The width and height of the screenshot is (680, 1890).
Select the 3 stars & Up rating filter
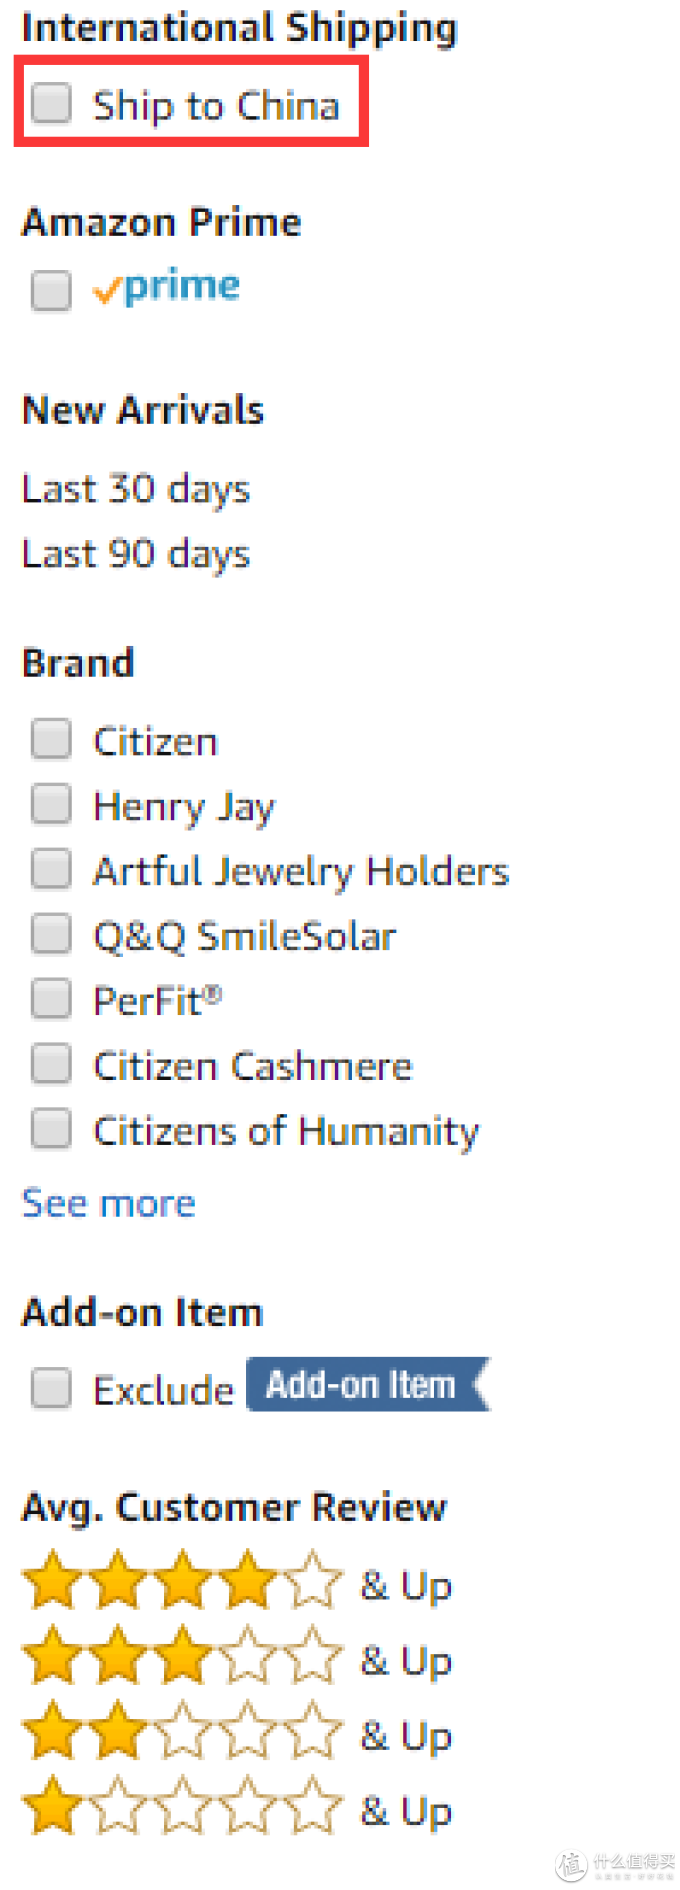tap(237, 1659)
